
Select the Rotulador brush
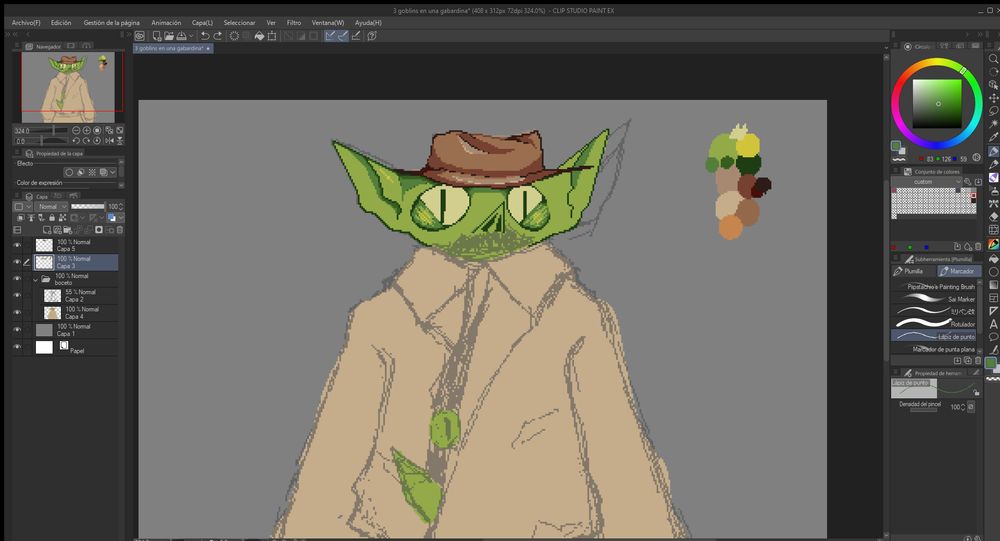[x=934, y=323]
